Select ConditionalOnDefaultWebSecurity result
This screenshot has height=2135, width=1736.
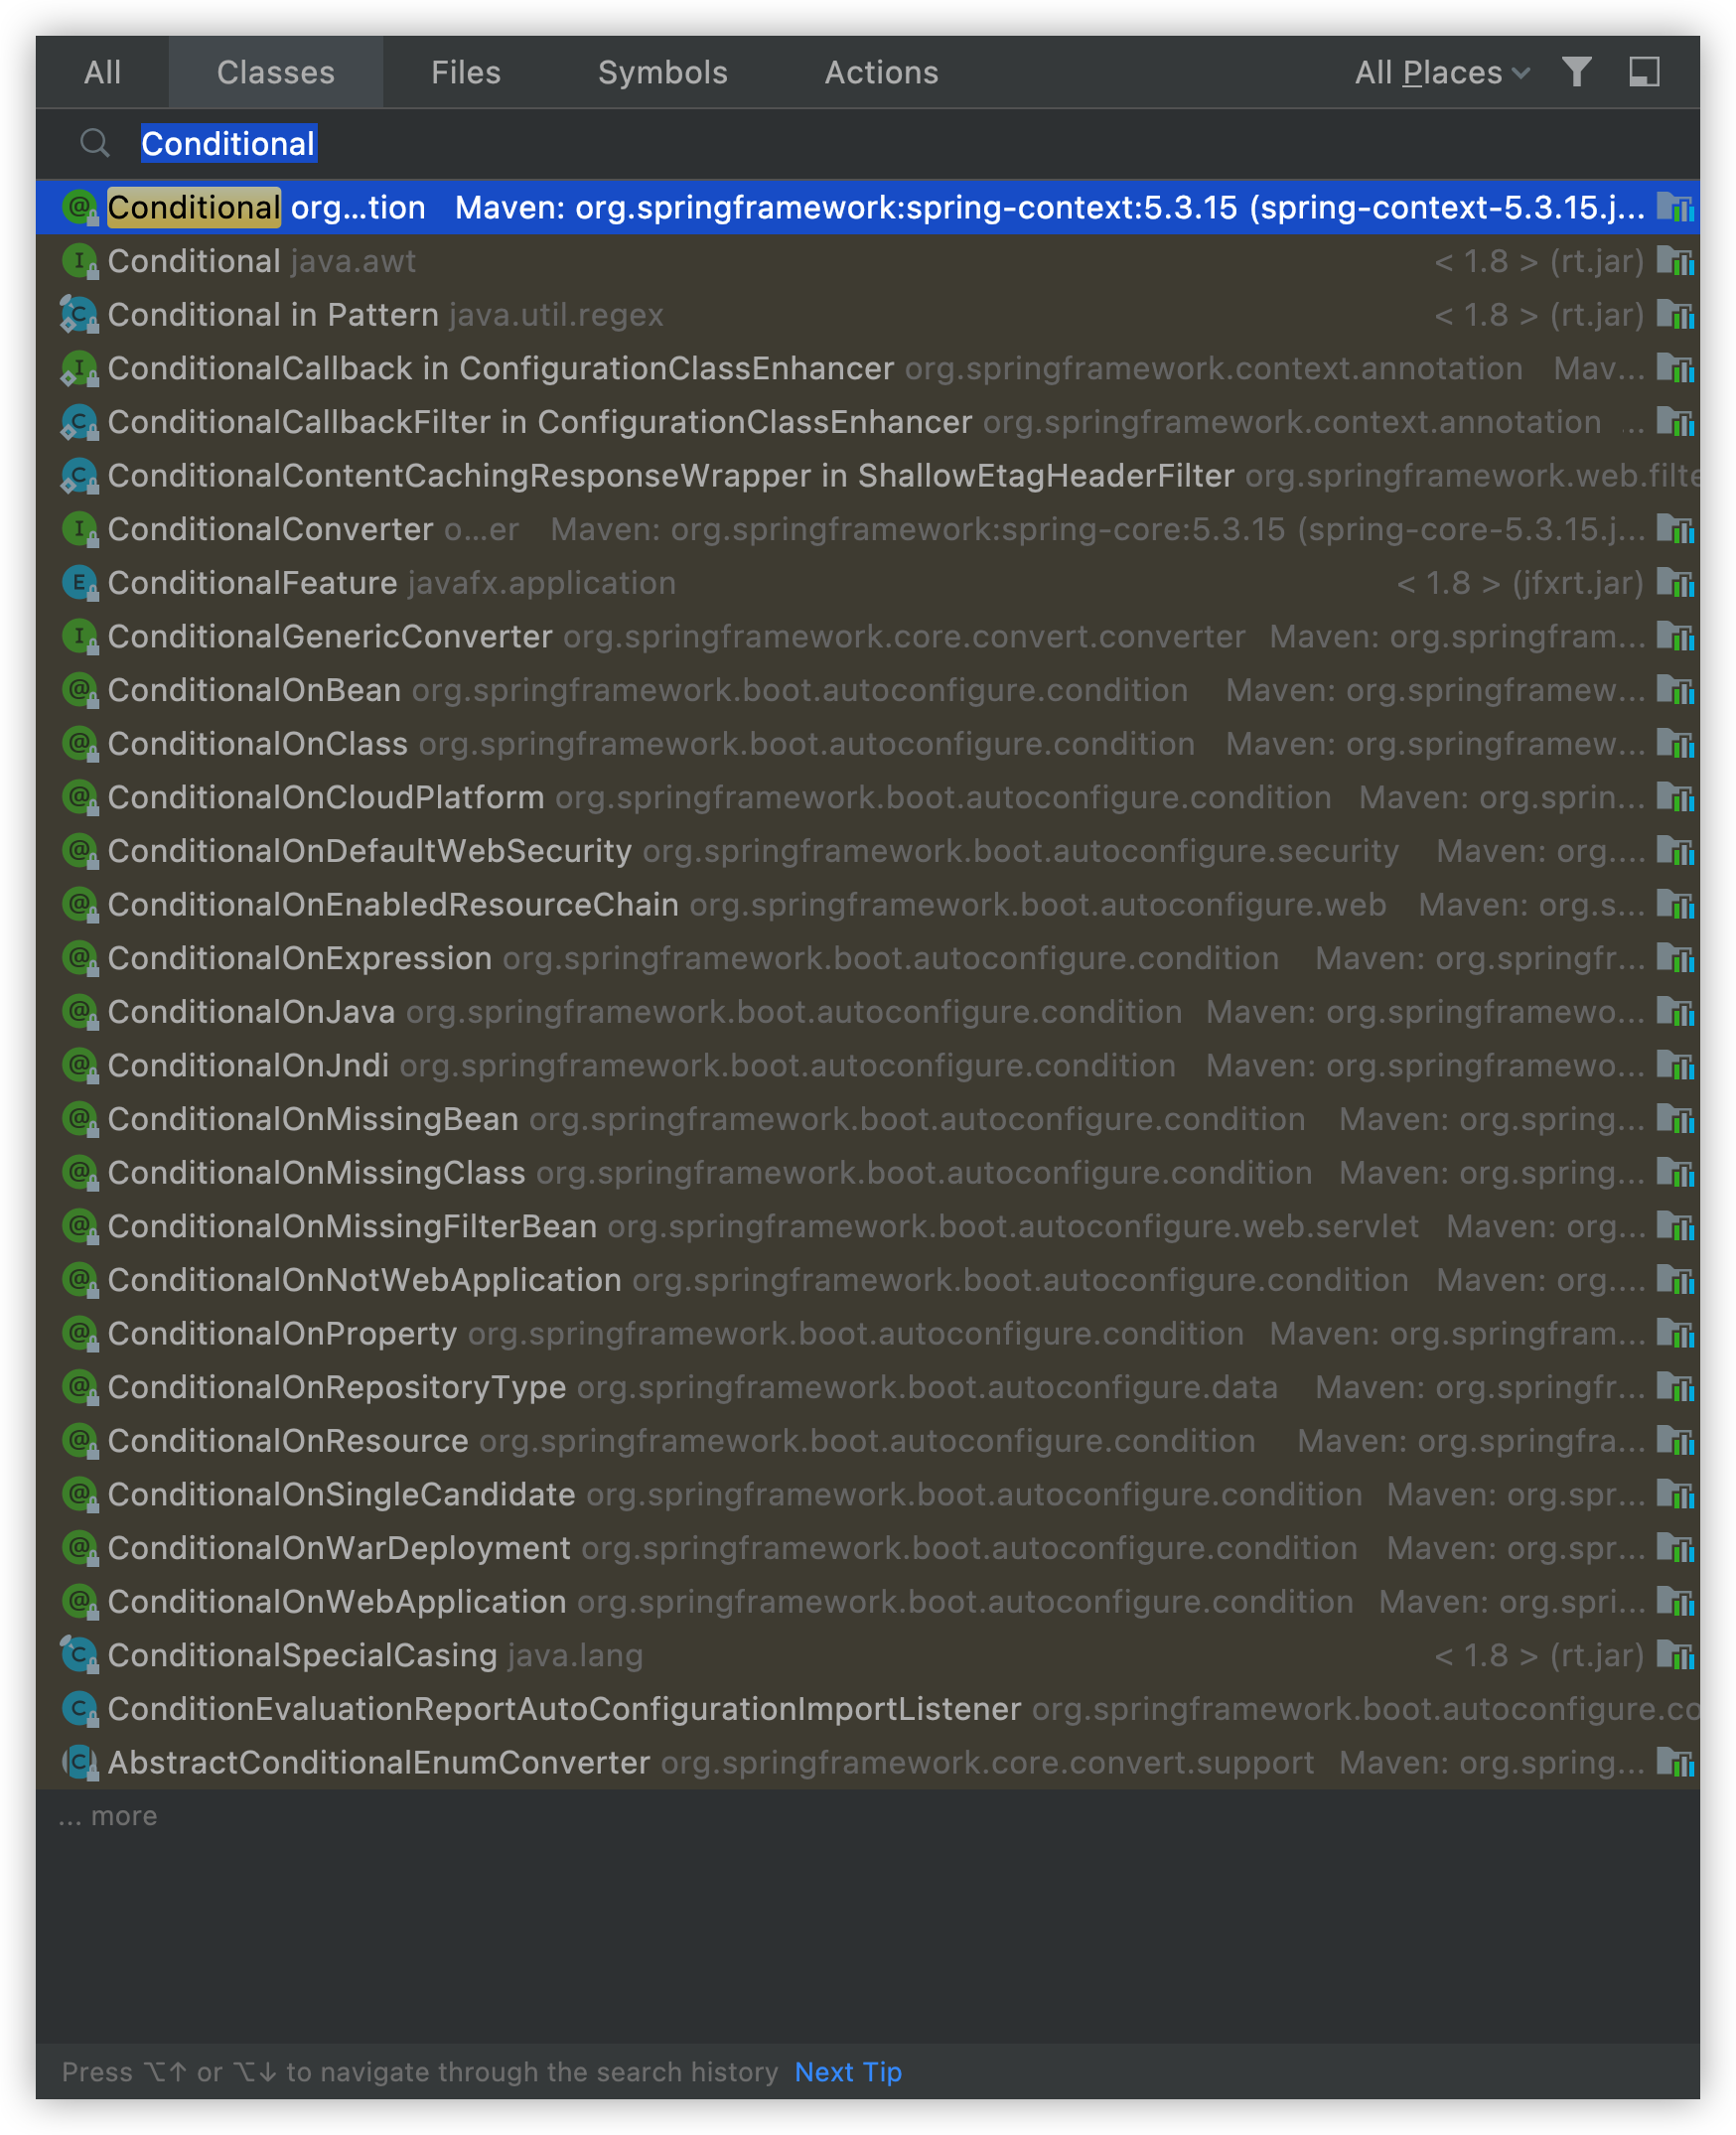[868, 851]
